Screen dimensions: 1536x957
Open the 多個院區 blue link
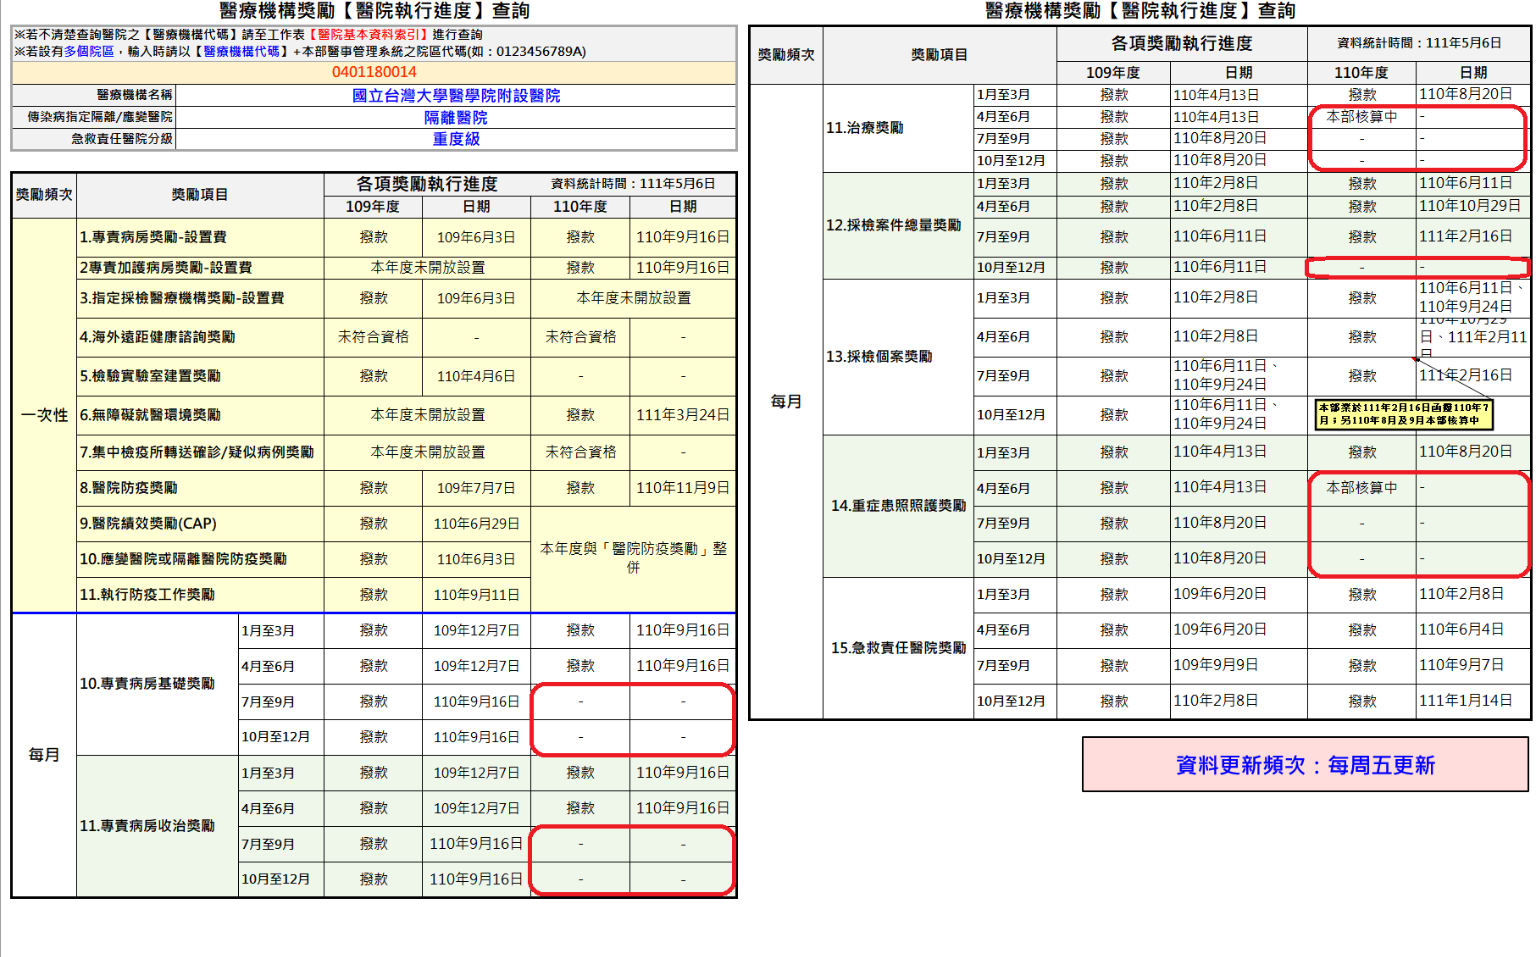(x=89, y=51)
